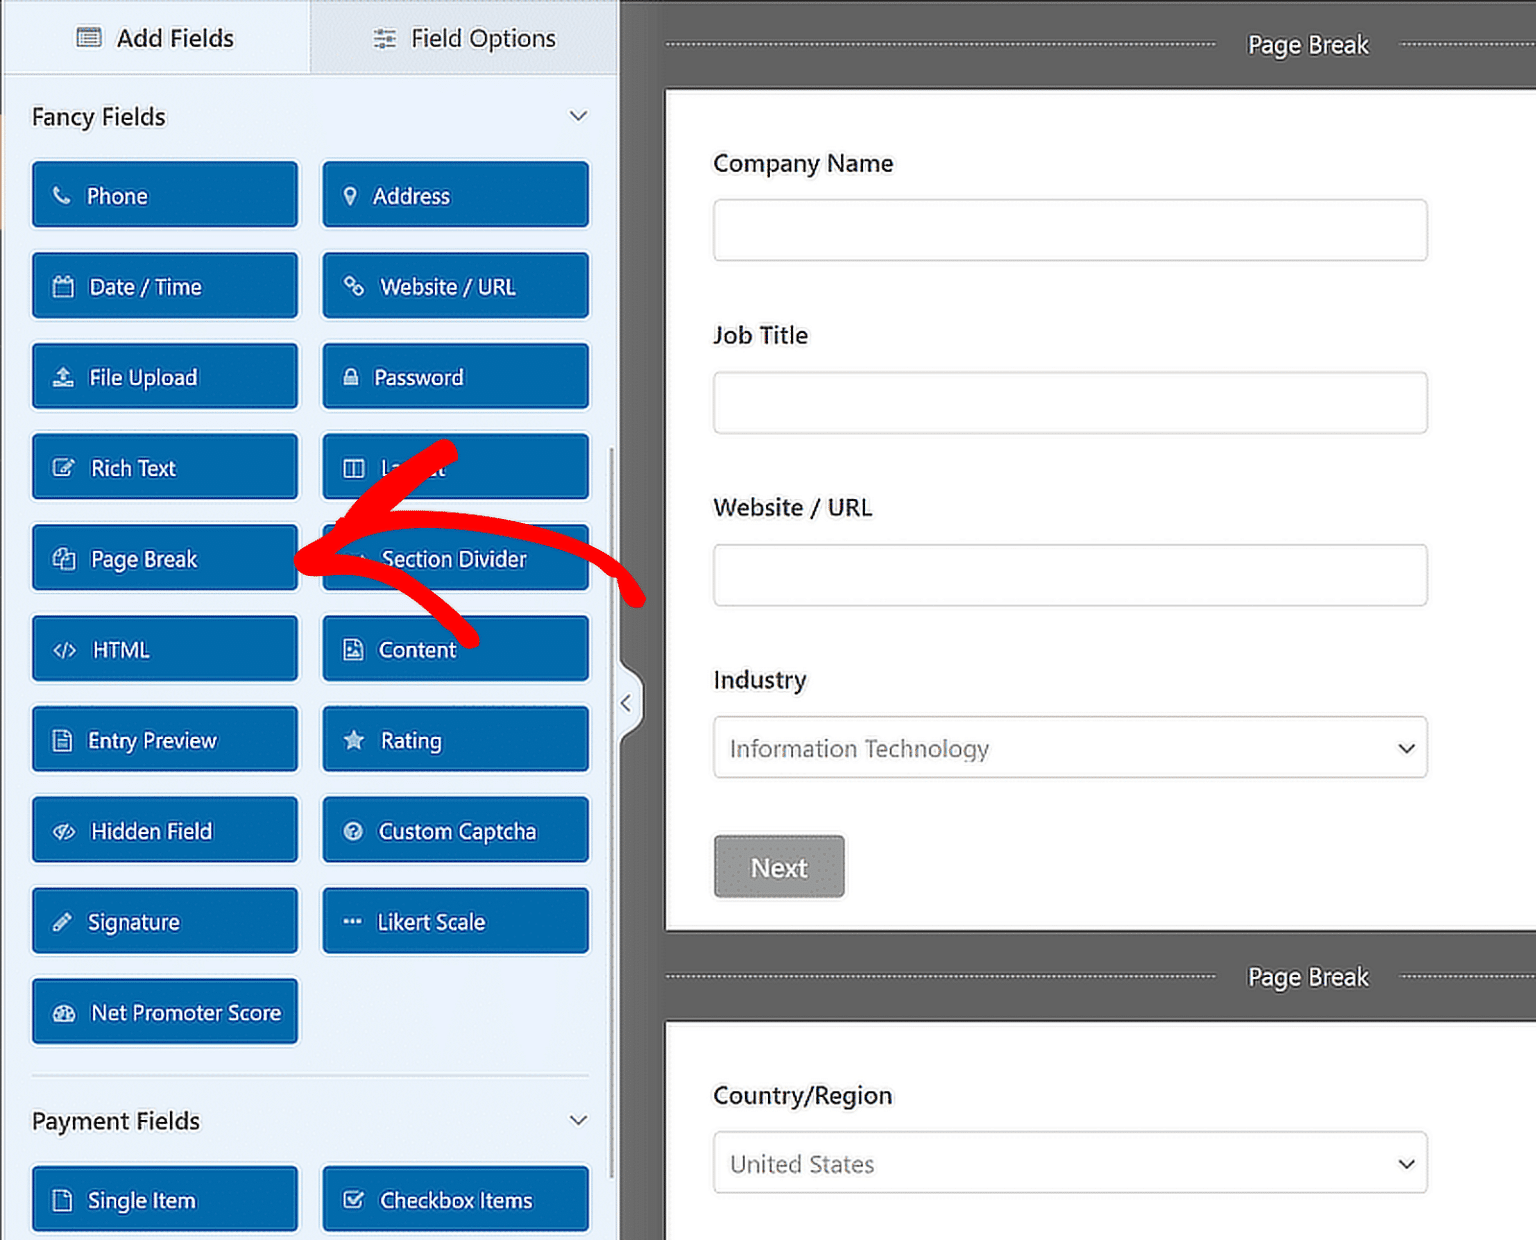
Task: Click the Job Title input field
Action: click(x=1069, y=402)
